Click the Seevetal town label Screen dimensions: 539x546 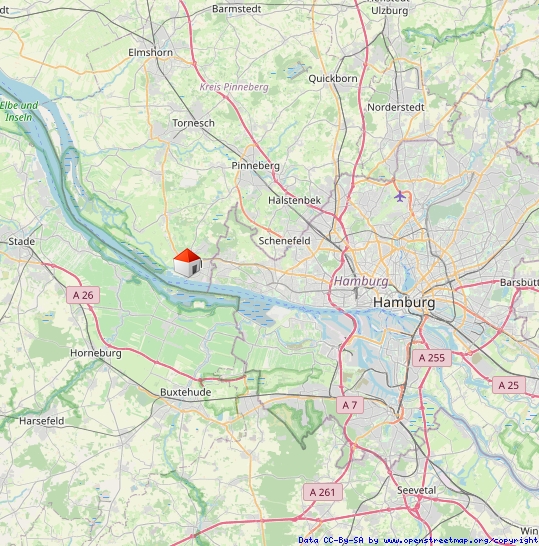(416, 490)
